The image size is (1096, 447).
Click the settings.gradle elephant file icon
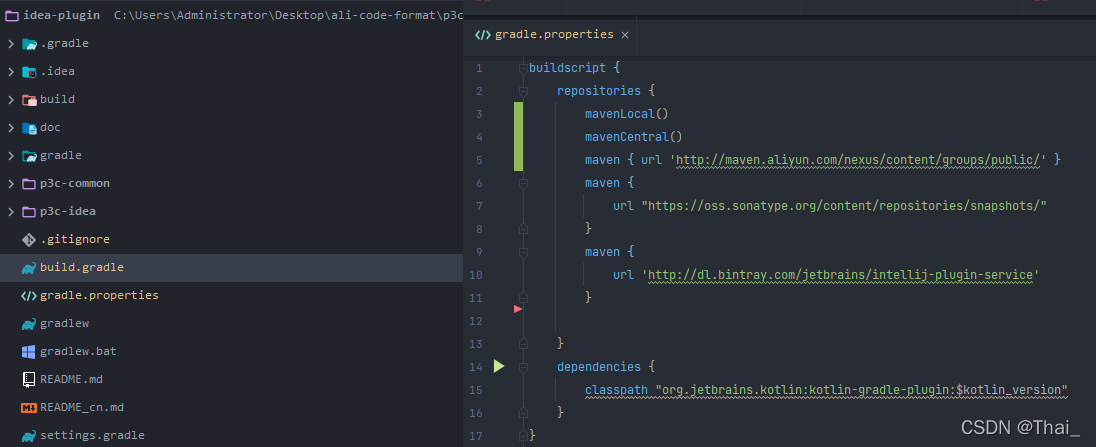29,435
